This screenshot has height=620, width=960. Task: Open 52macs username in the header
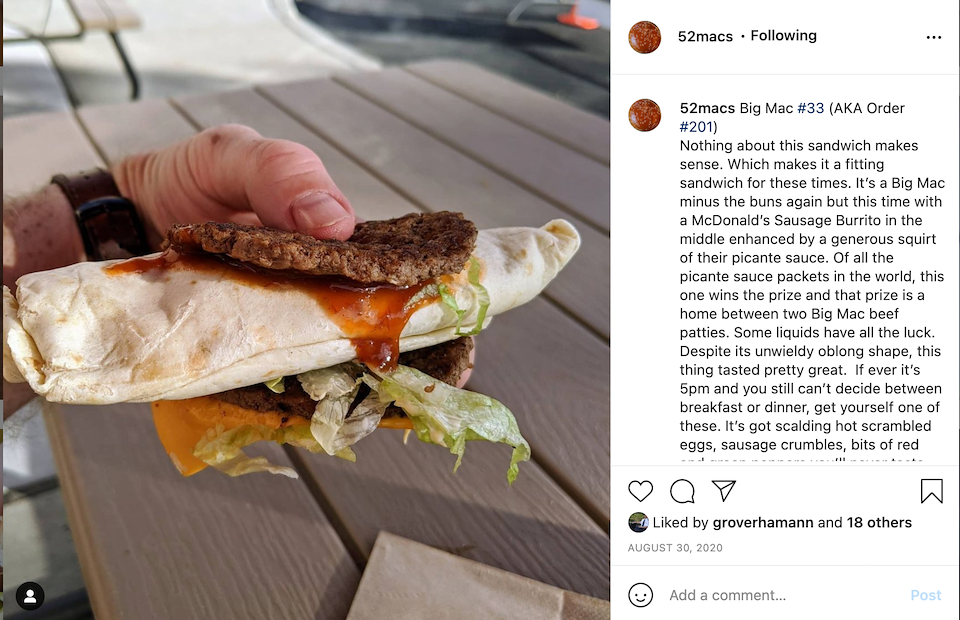click(x=705, y=36)
